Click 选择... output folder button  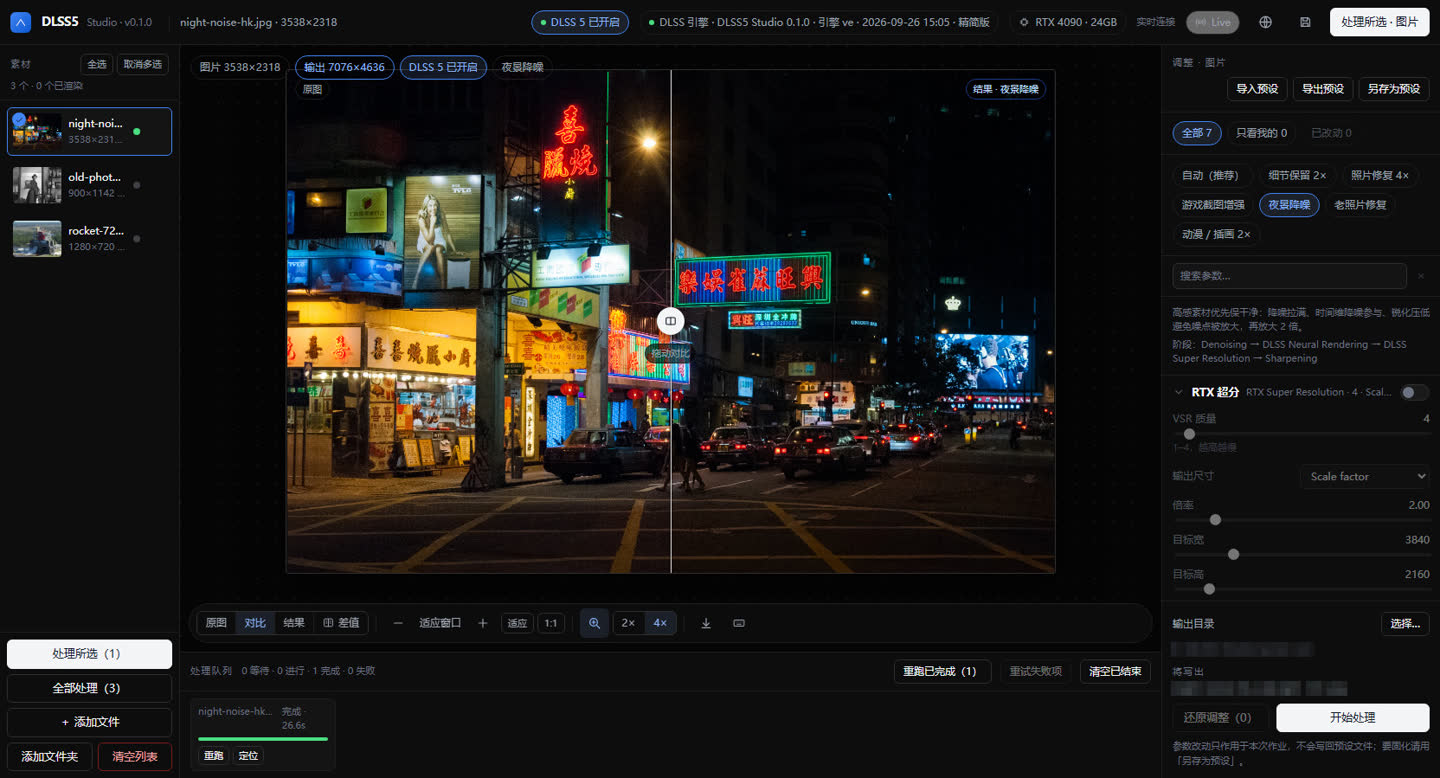coord(1405,624)
